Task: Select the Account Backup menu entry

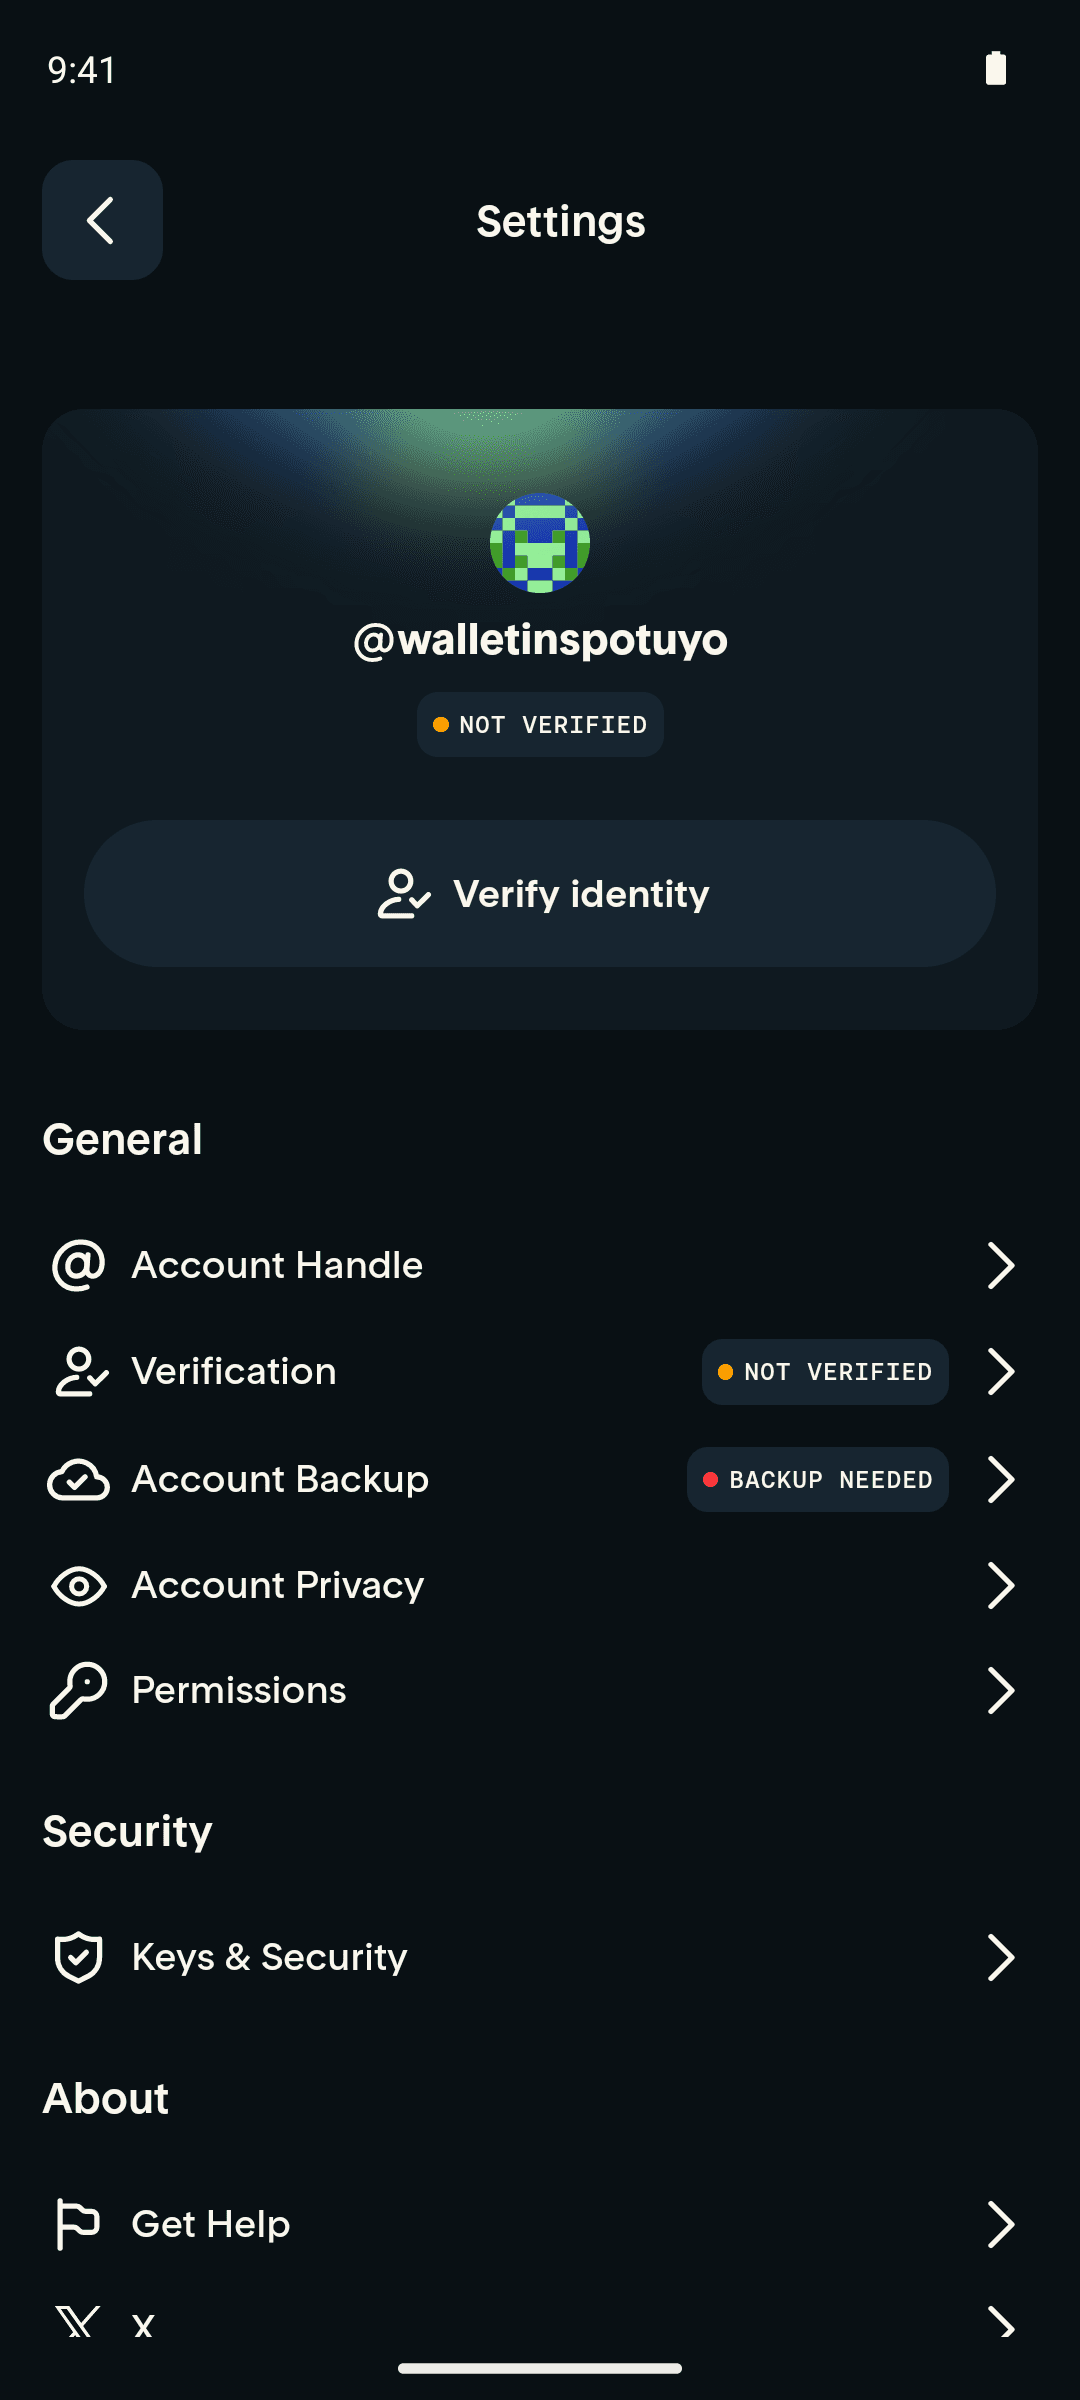Action: coord(540,1479)
